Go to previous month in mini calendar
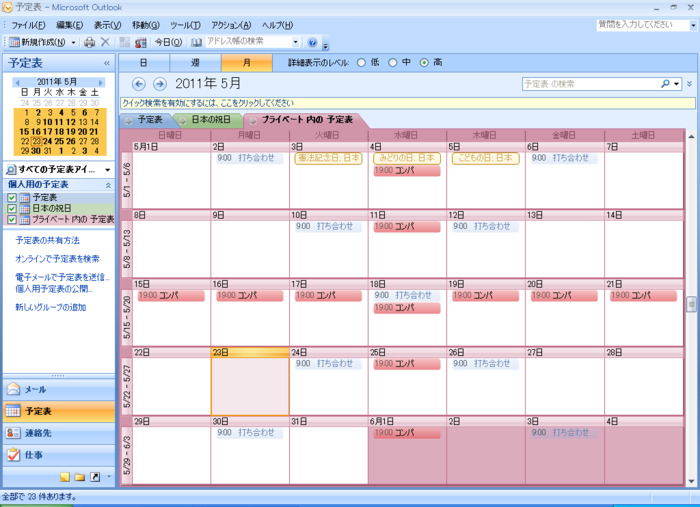The height and width of the screenshot is (507, 700). (x=17, y=82)
